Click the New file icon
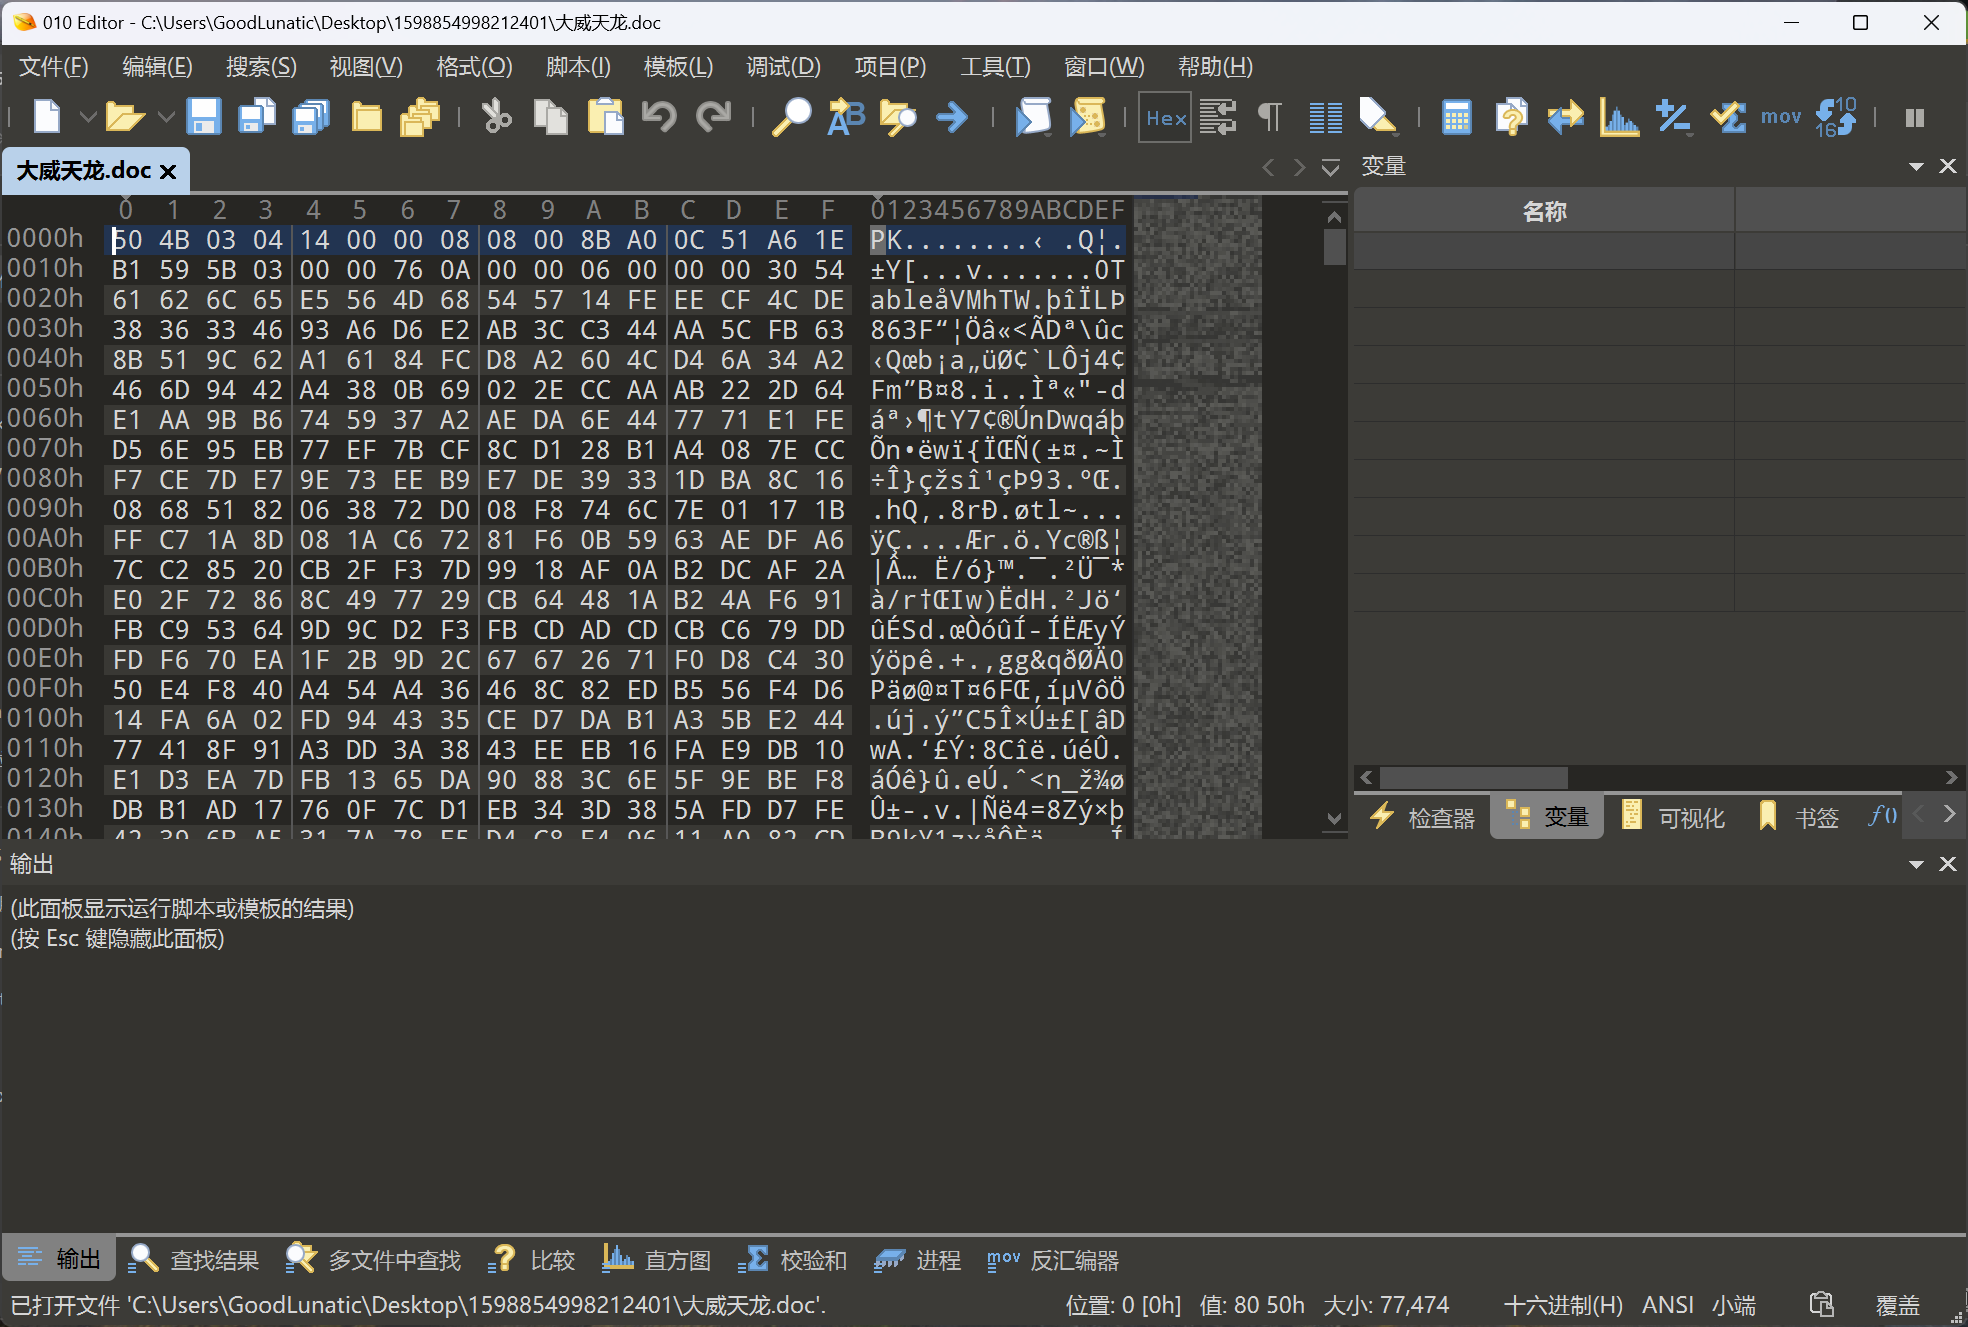Screen dimensions: 1968x1327 47,117
